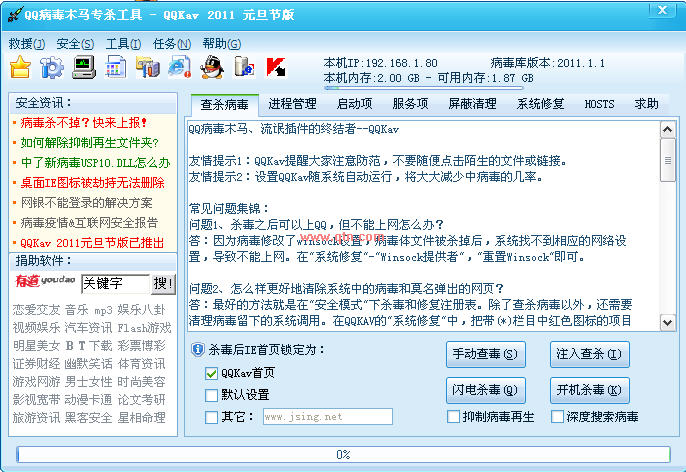Open link 中了新病毒USP10.DLL怎么办
Screen dimensions: 686x472
[x=95, y=163]
